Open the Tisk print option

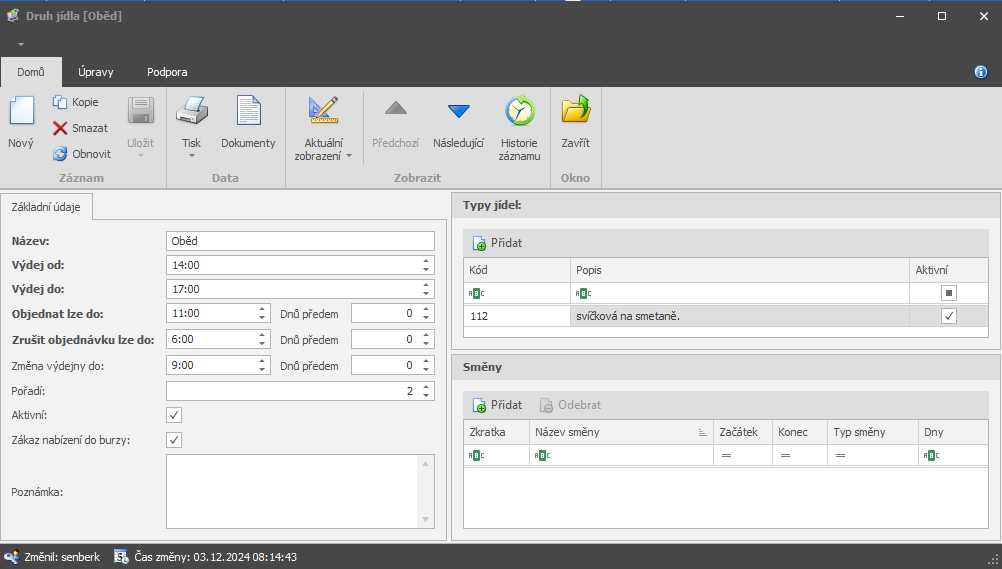tap(191, 123)
